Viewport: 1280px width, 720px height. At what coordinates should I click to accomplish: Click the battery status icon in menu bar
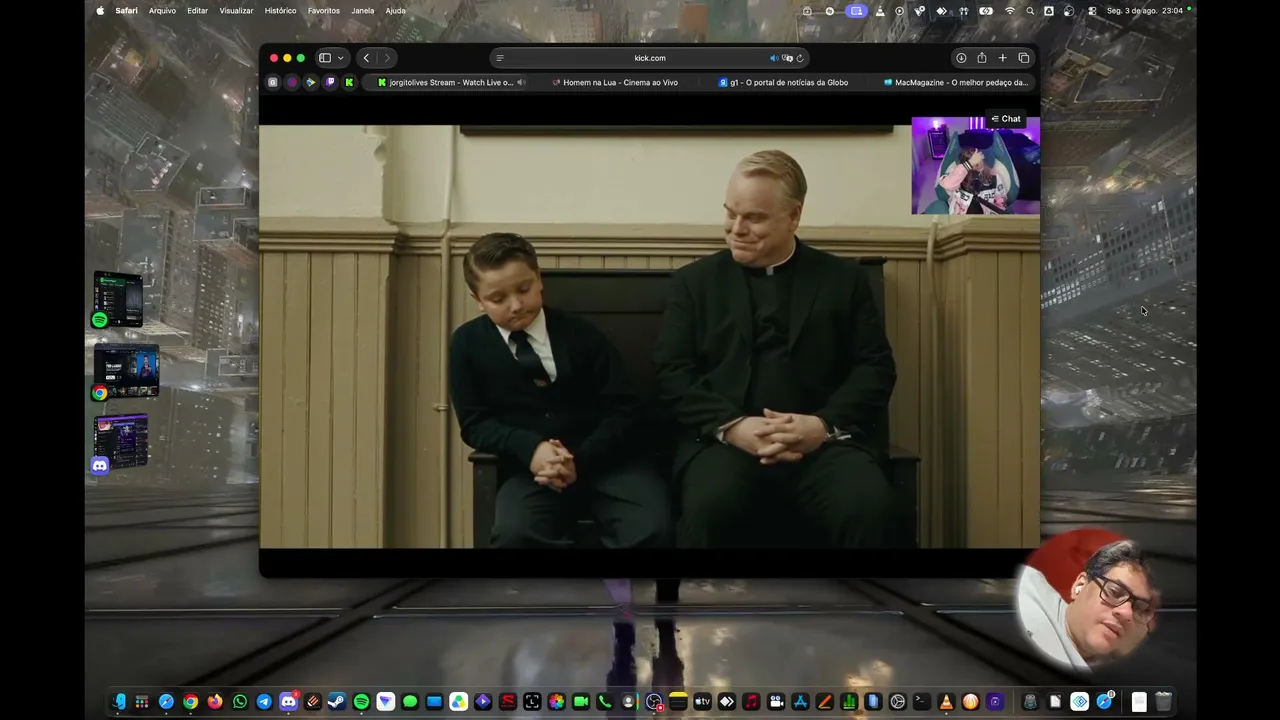click(x=986, y=10)
